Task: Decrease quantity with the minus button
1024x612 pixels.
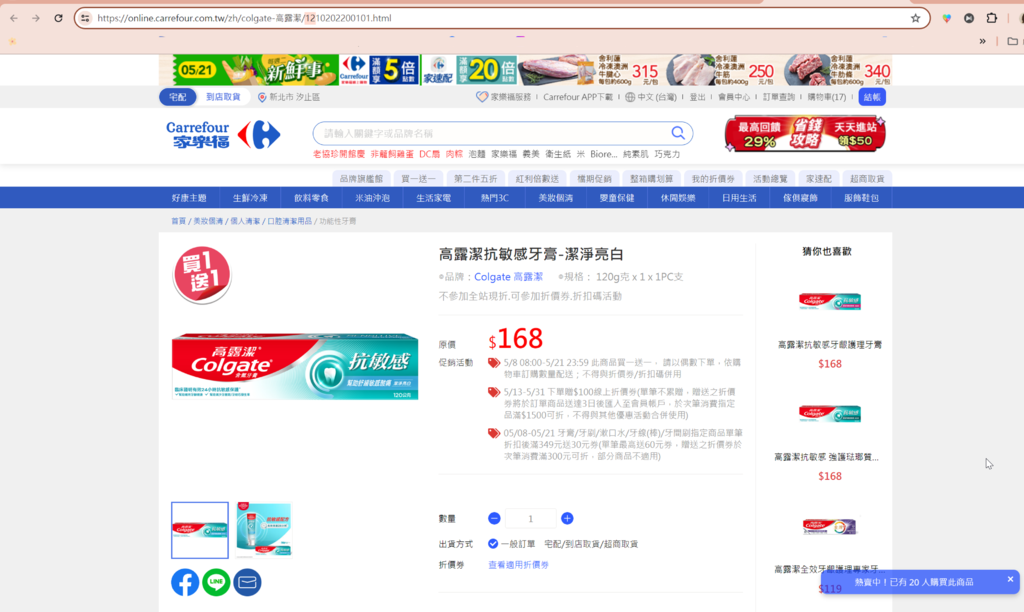Action: tap(494, 518)
